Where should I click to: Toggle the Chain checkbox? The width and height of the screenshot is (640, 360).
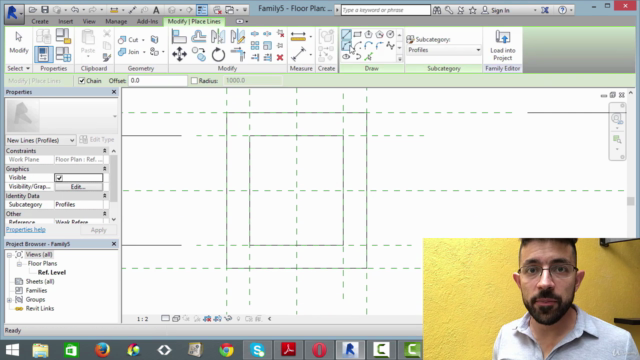coord(82,81)
